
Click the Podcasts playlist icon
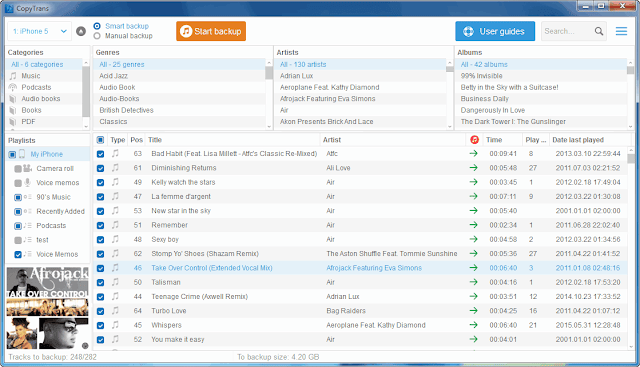pyautogui.click(x=27, y=225)
